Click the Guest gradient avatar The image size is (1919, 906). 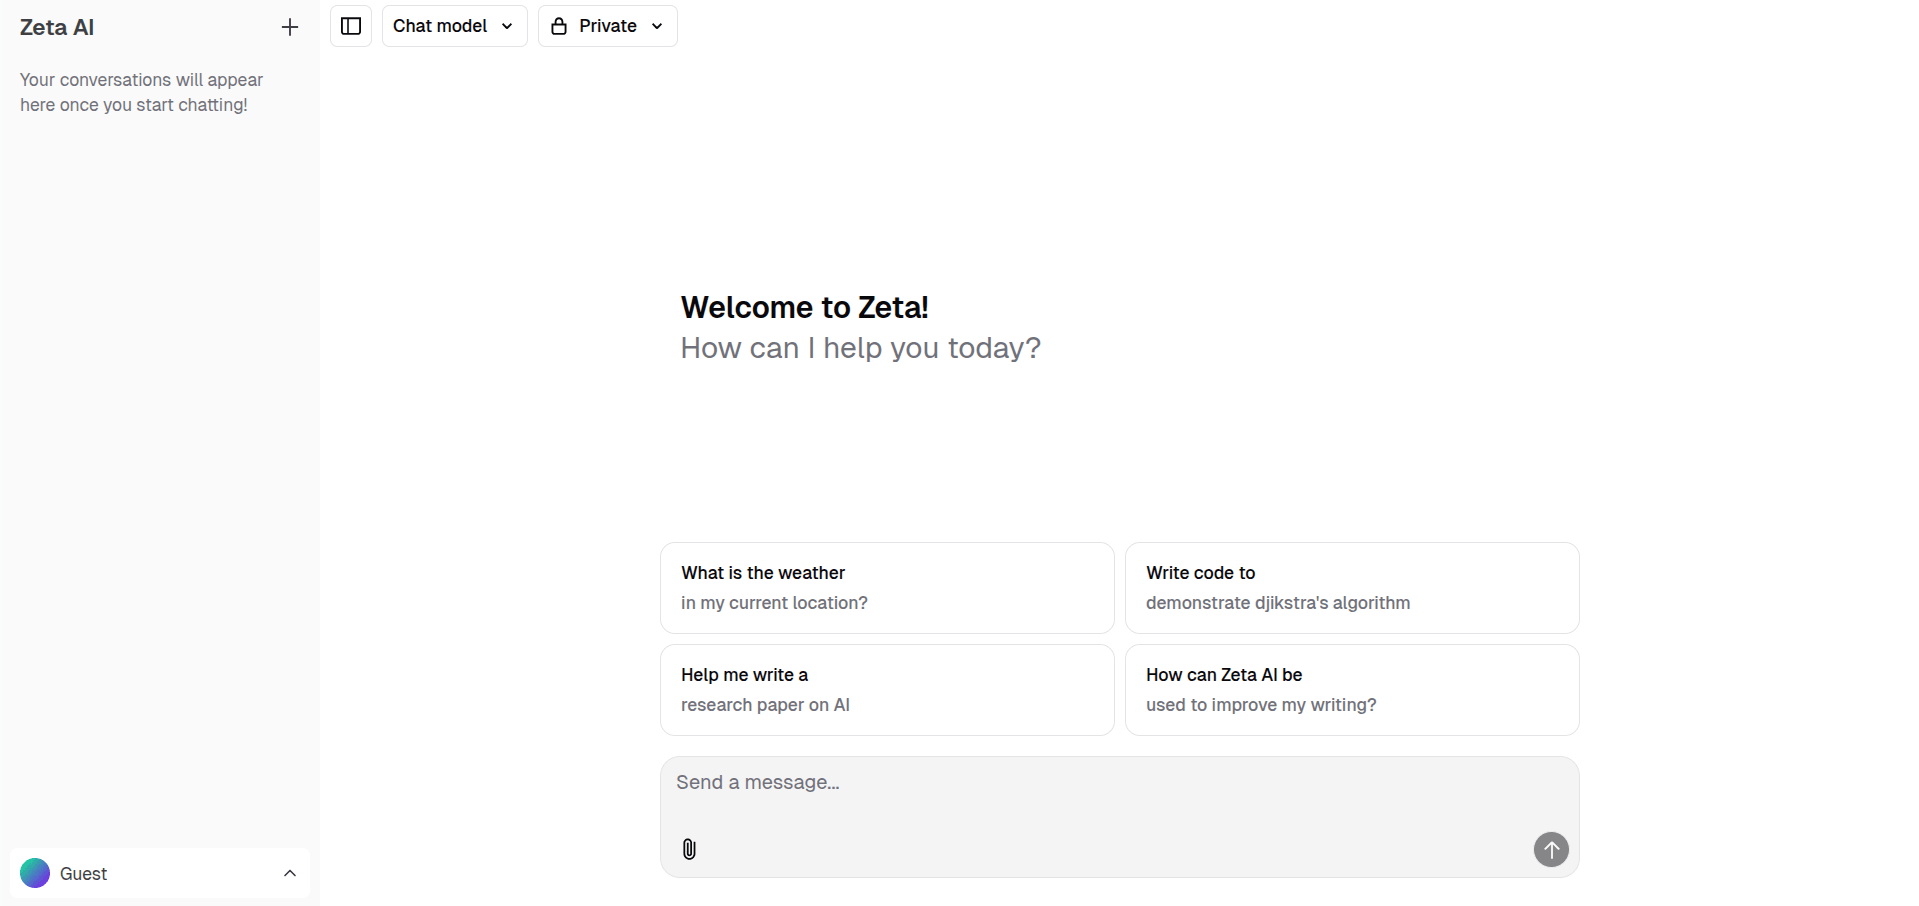coord(35,873)
